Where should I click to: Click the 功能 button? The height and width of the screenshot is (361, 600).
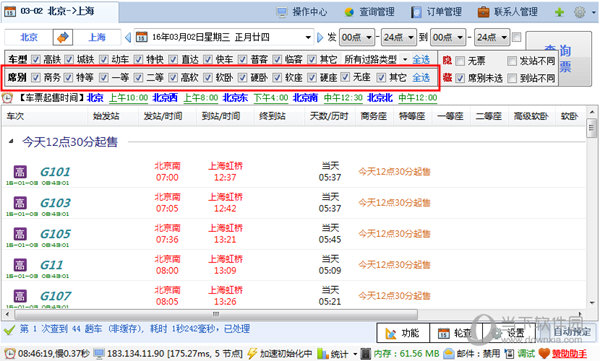pos(403,333)
